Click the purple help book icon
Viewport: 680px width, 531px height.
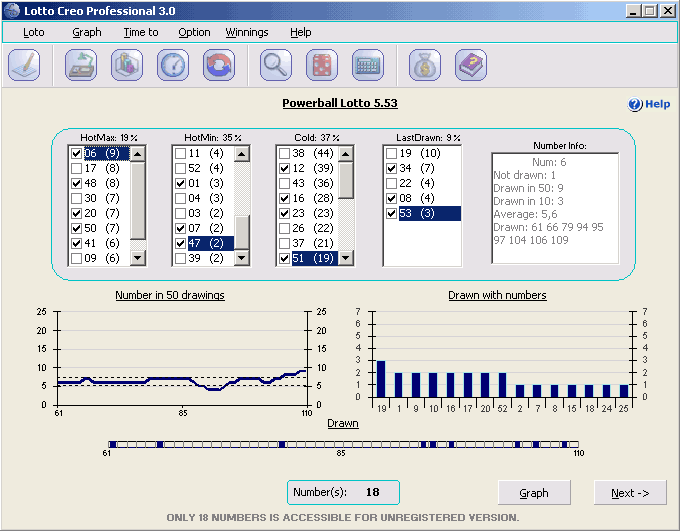point(471,65)
